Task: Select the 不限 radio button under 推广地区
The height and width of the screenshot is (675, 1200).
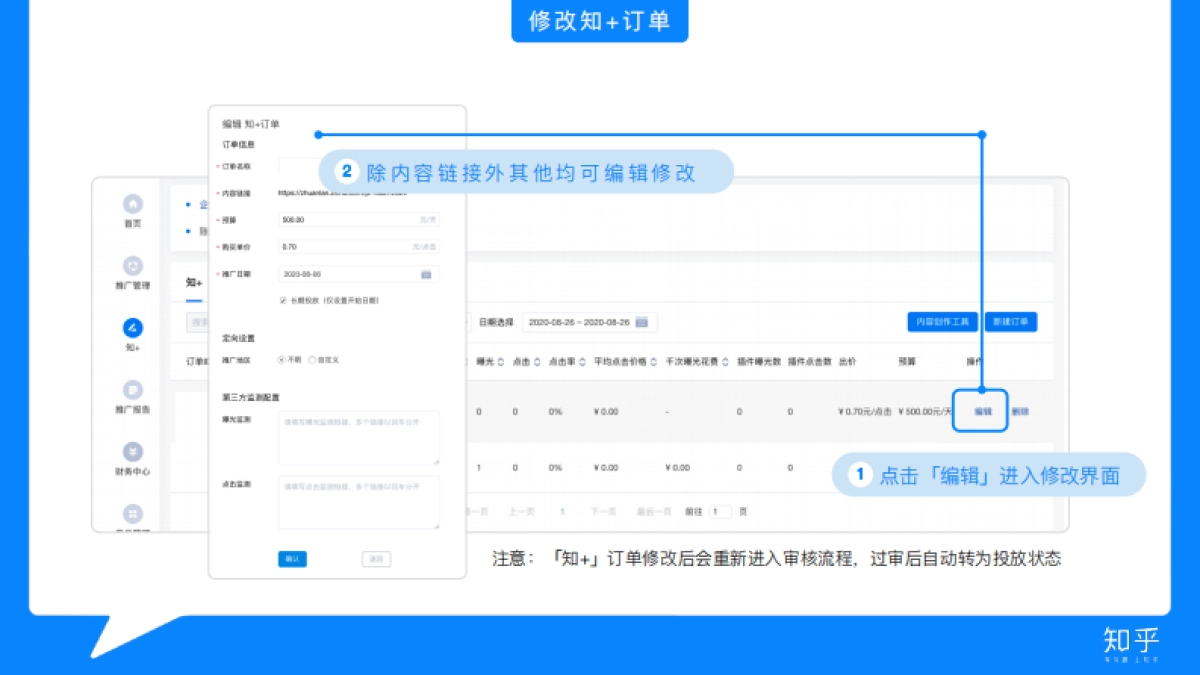Action: coord(281,359)
